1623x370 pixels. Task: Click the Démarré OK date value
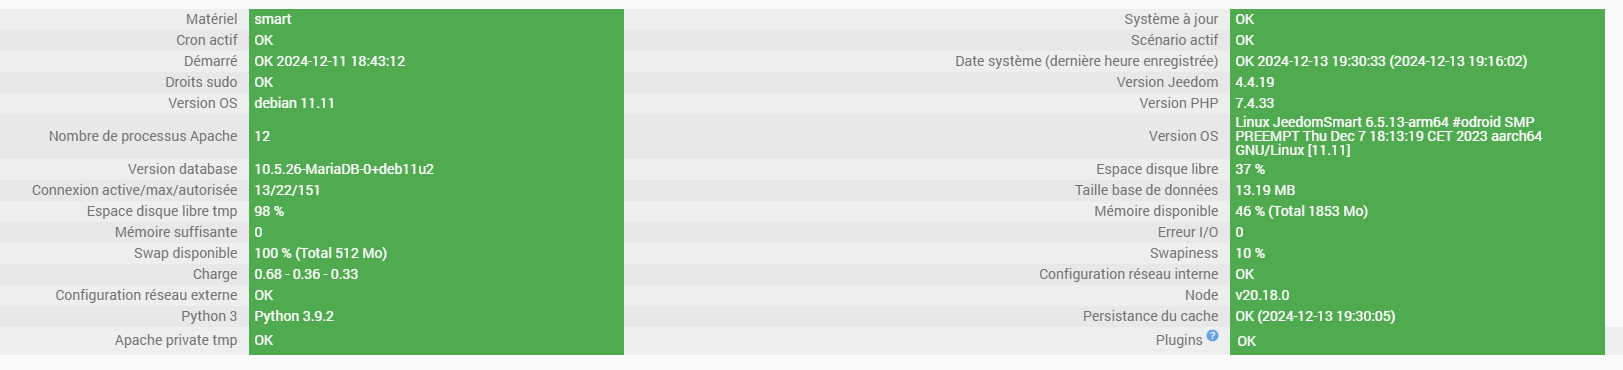(329, 61)
